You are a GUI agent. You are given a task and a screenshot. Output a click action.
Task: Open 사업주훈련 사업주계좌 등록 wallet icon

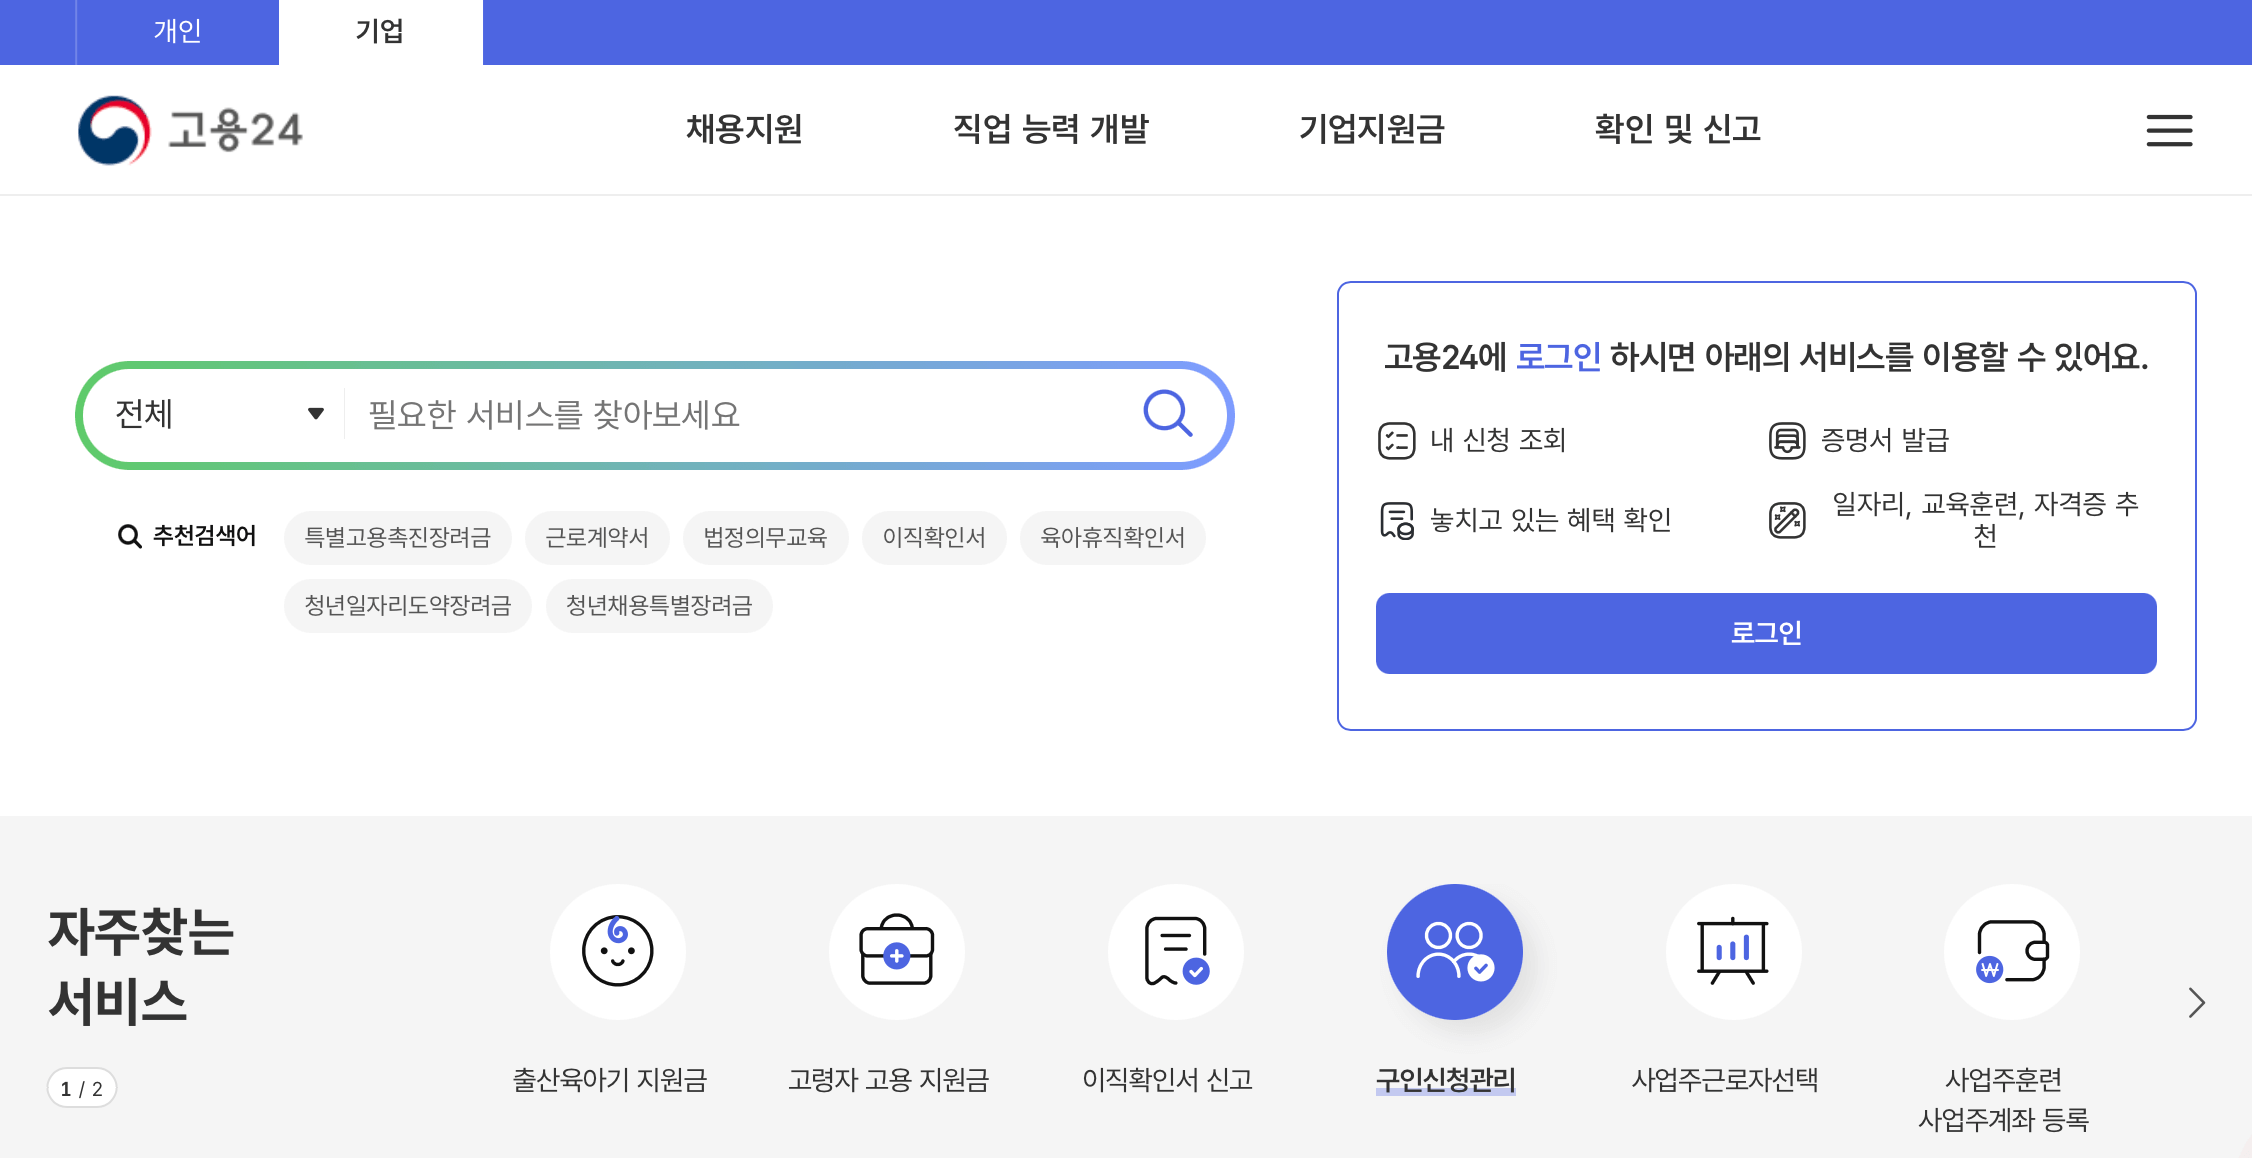pos(2011,951)
